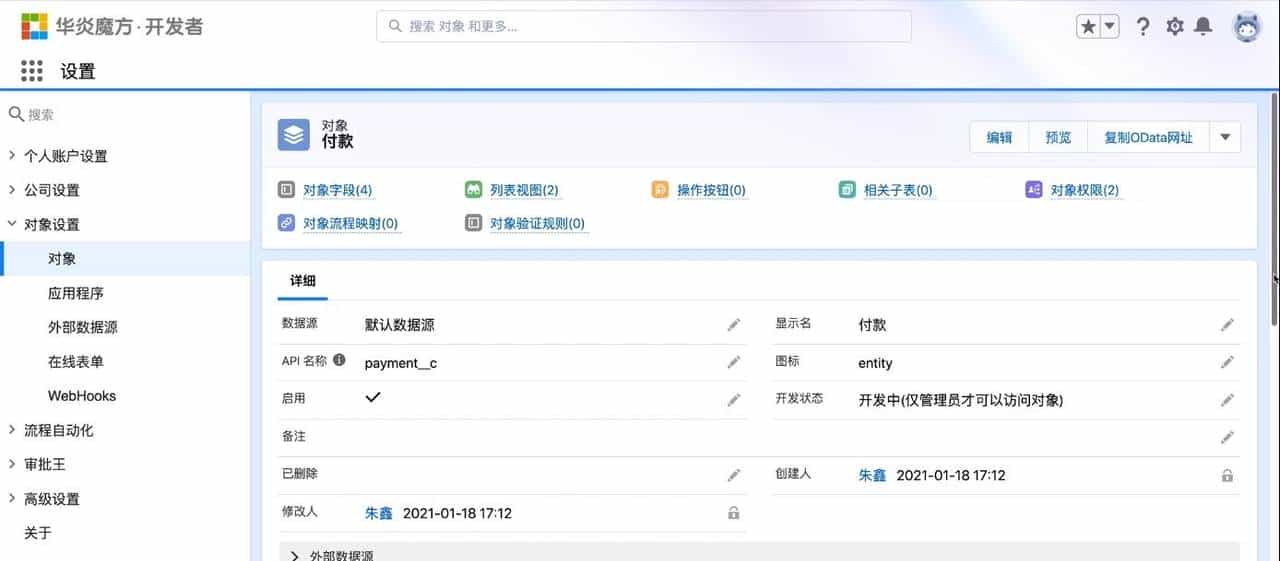Open notifications bell icon
The image size is (1280, 561).
(x=1204, y=27)
